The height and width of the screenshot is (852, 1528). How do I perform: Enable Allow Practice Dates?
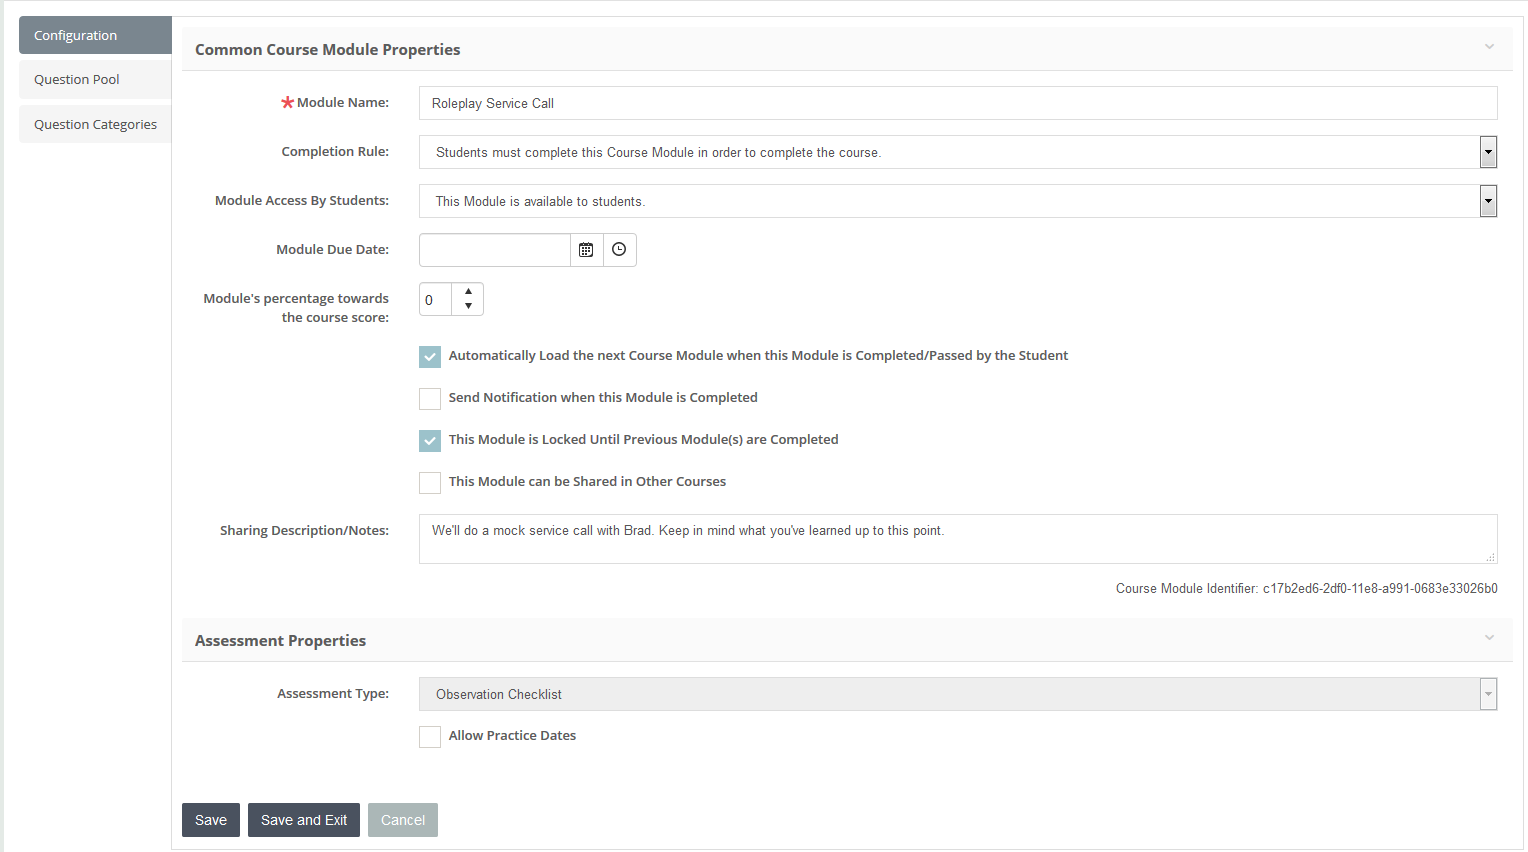click(x=430, y=736)
